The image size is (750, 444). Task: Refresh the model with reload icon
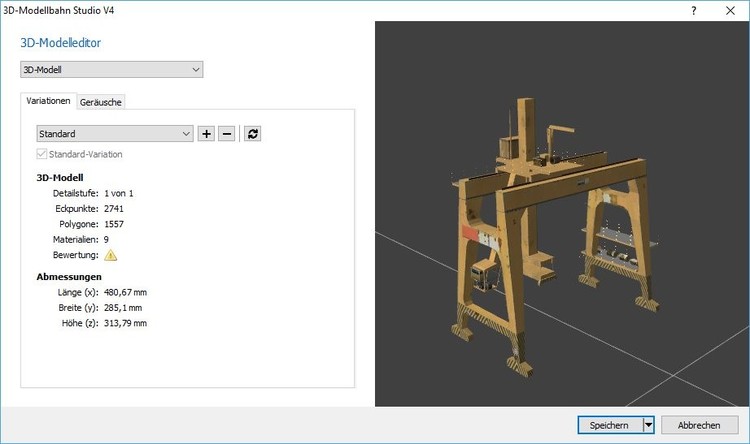(253, 134)
